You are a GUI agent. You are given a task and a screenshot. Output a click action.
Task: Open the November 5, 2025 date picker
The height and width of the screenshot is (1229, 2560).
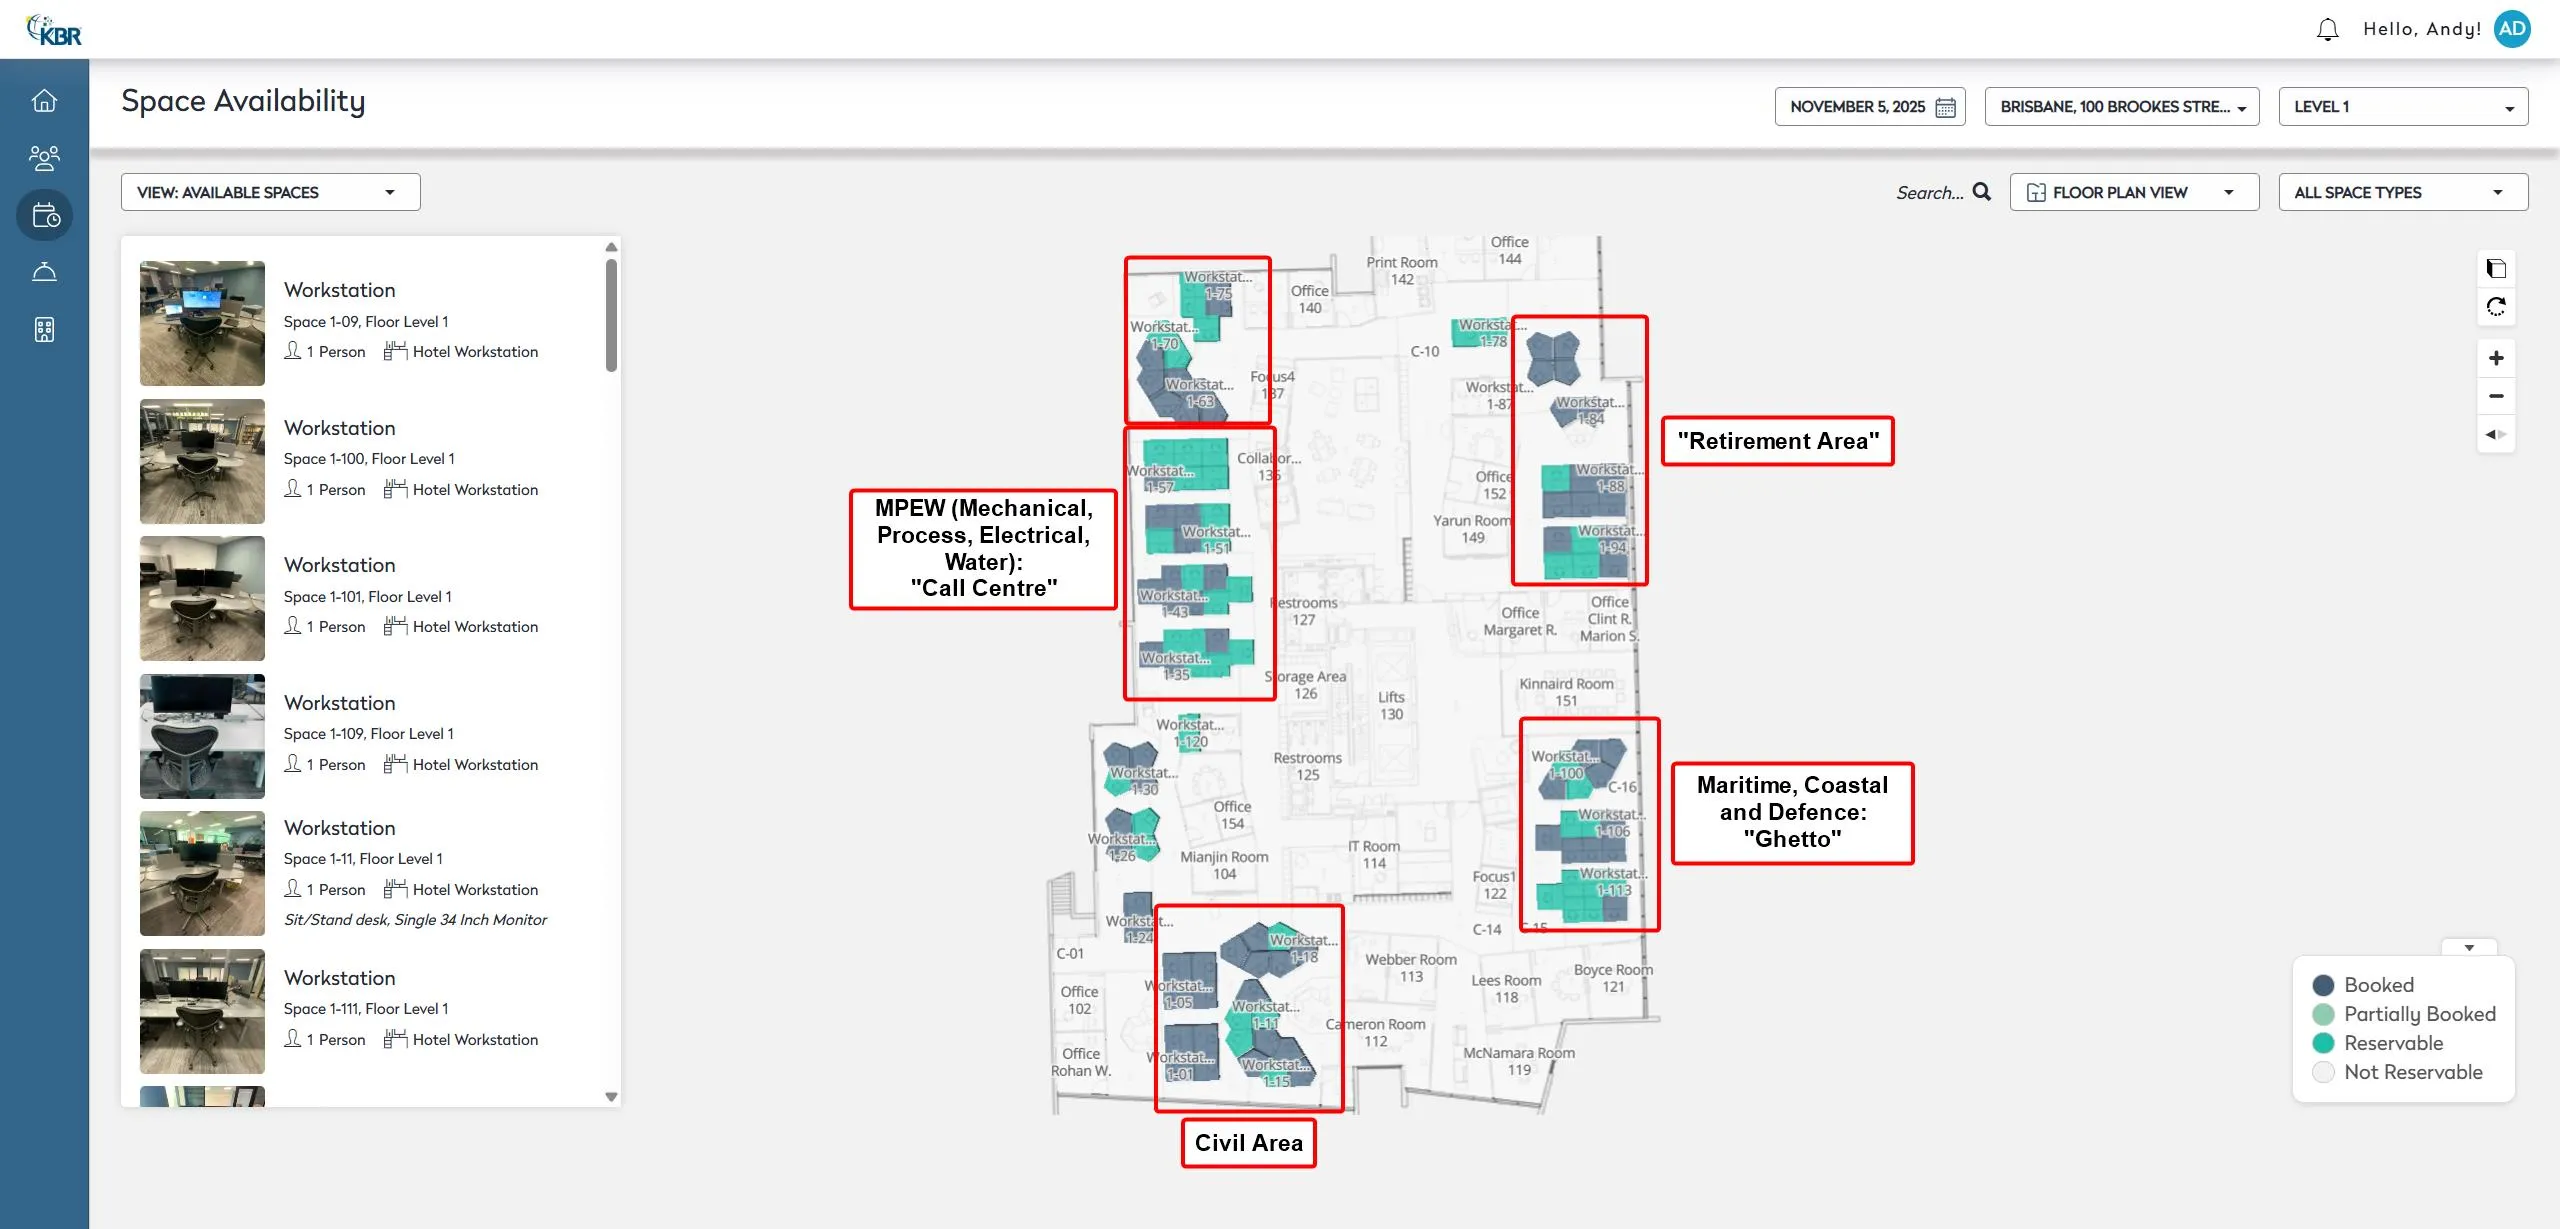coord(1869,107)
